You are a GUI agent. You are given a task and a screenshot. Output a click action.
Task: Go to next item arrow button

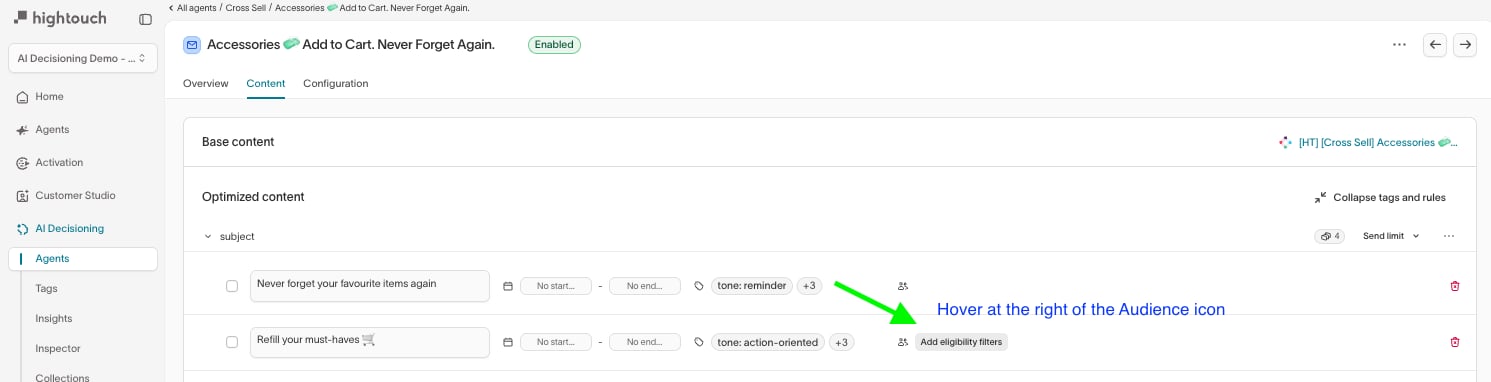pyautogui.click(x=1465, y=45)
